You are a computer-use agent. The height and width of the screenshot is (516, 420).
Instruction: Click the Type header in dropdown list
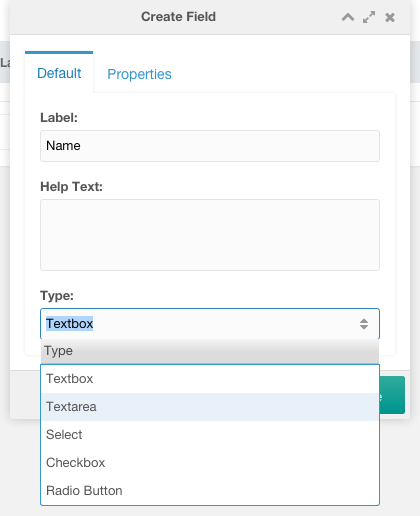pyautogui.click(x=210, y=351)
